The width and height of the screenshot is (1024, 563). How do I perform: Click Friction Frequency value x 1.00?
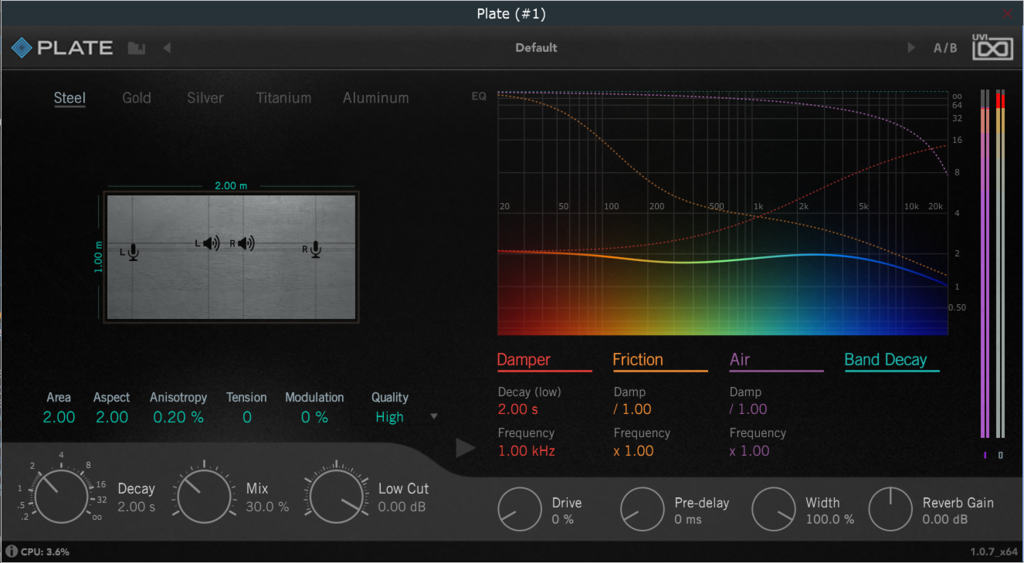point(633,451)
